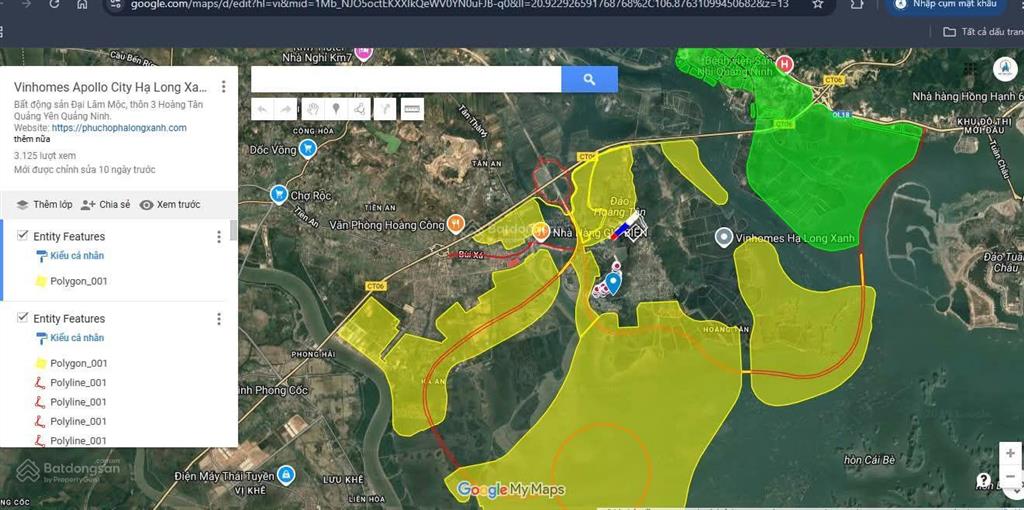Select the hand pan tool
Image resolution: width=1024 pixels, height=510 pixels.
coord(312,109)
